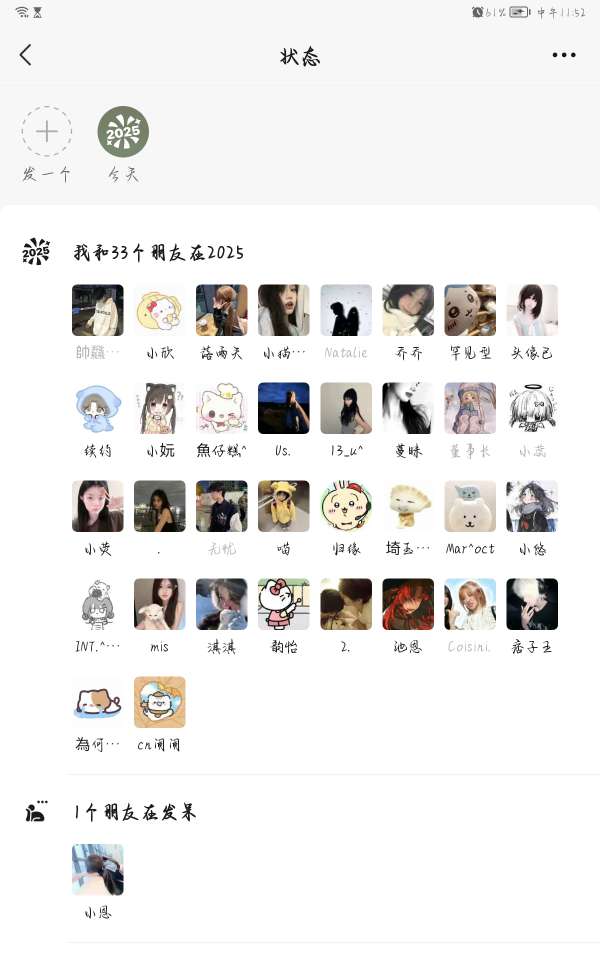Tap the 发一个 label
Image resolution: width=600 pixels, height=960 pixels.
point(47,174)
